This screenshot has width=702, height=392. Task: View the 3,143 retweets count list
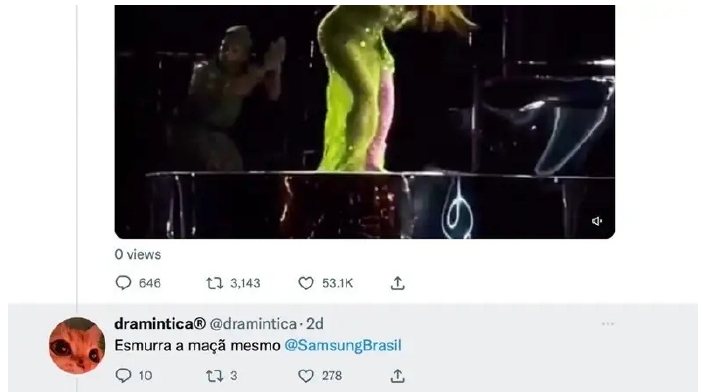(x=245, y=283)
